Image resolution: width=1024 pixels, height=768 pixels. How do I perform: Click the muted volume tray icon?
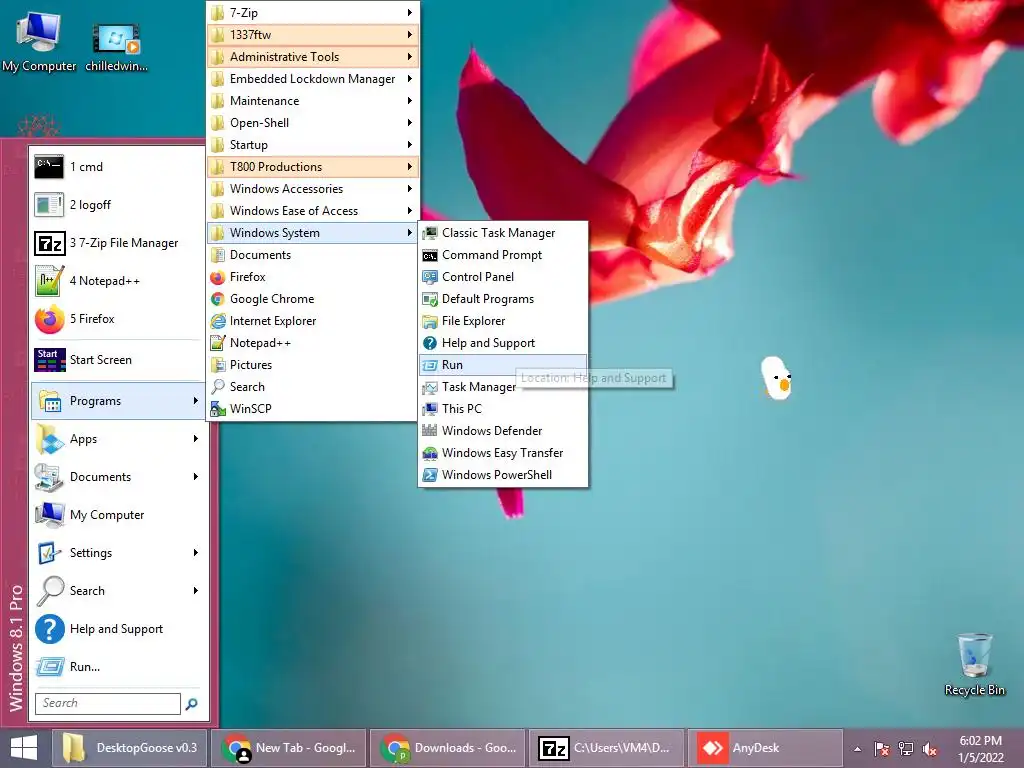(930, 749)
